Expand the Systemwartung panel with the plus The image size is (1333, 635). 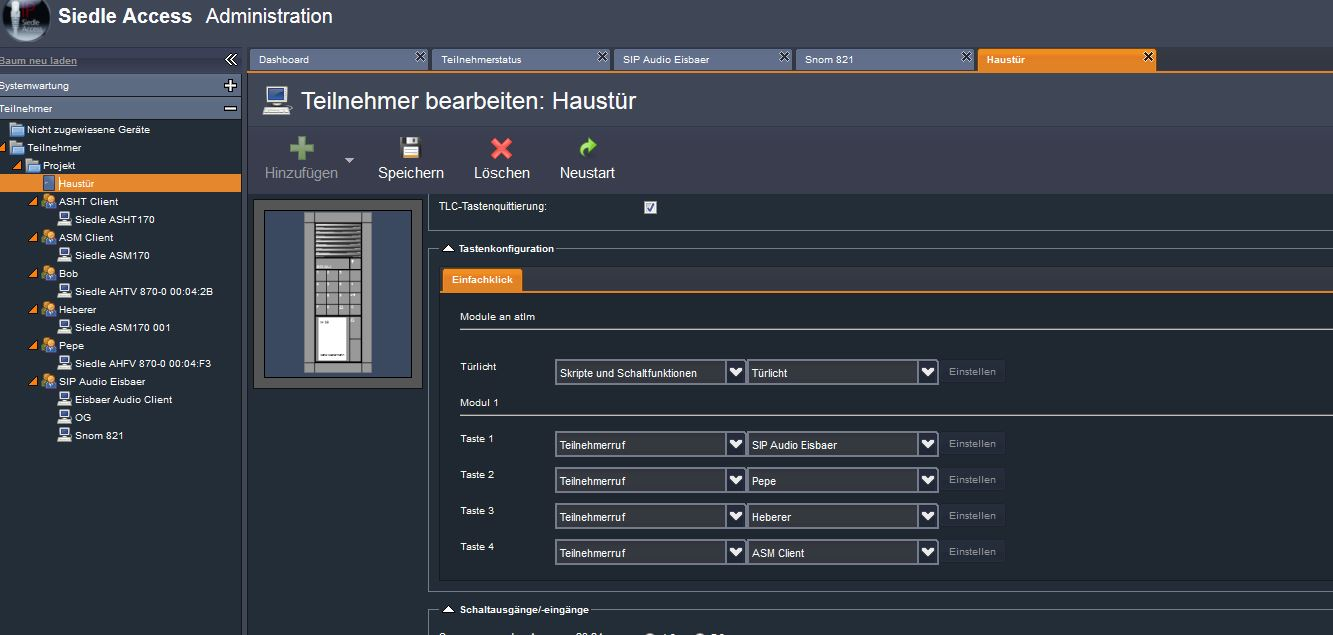tap(231, 86)
